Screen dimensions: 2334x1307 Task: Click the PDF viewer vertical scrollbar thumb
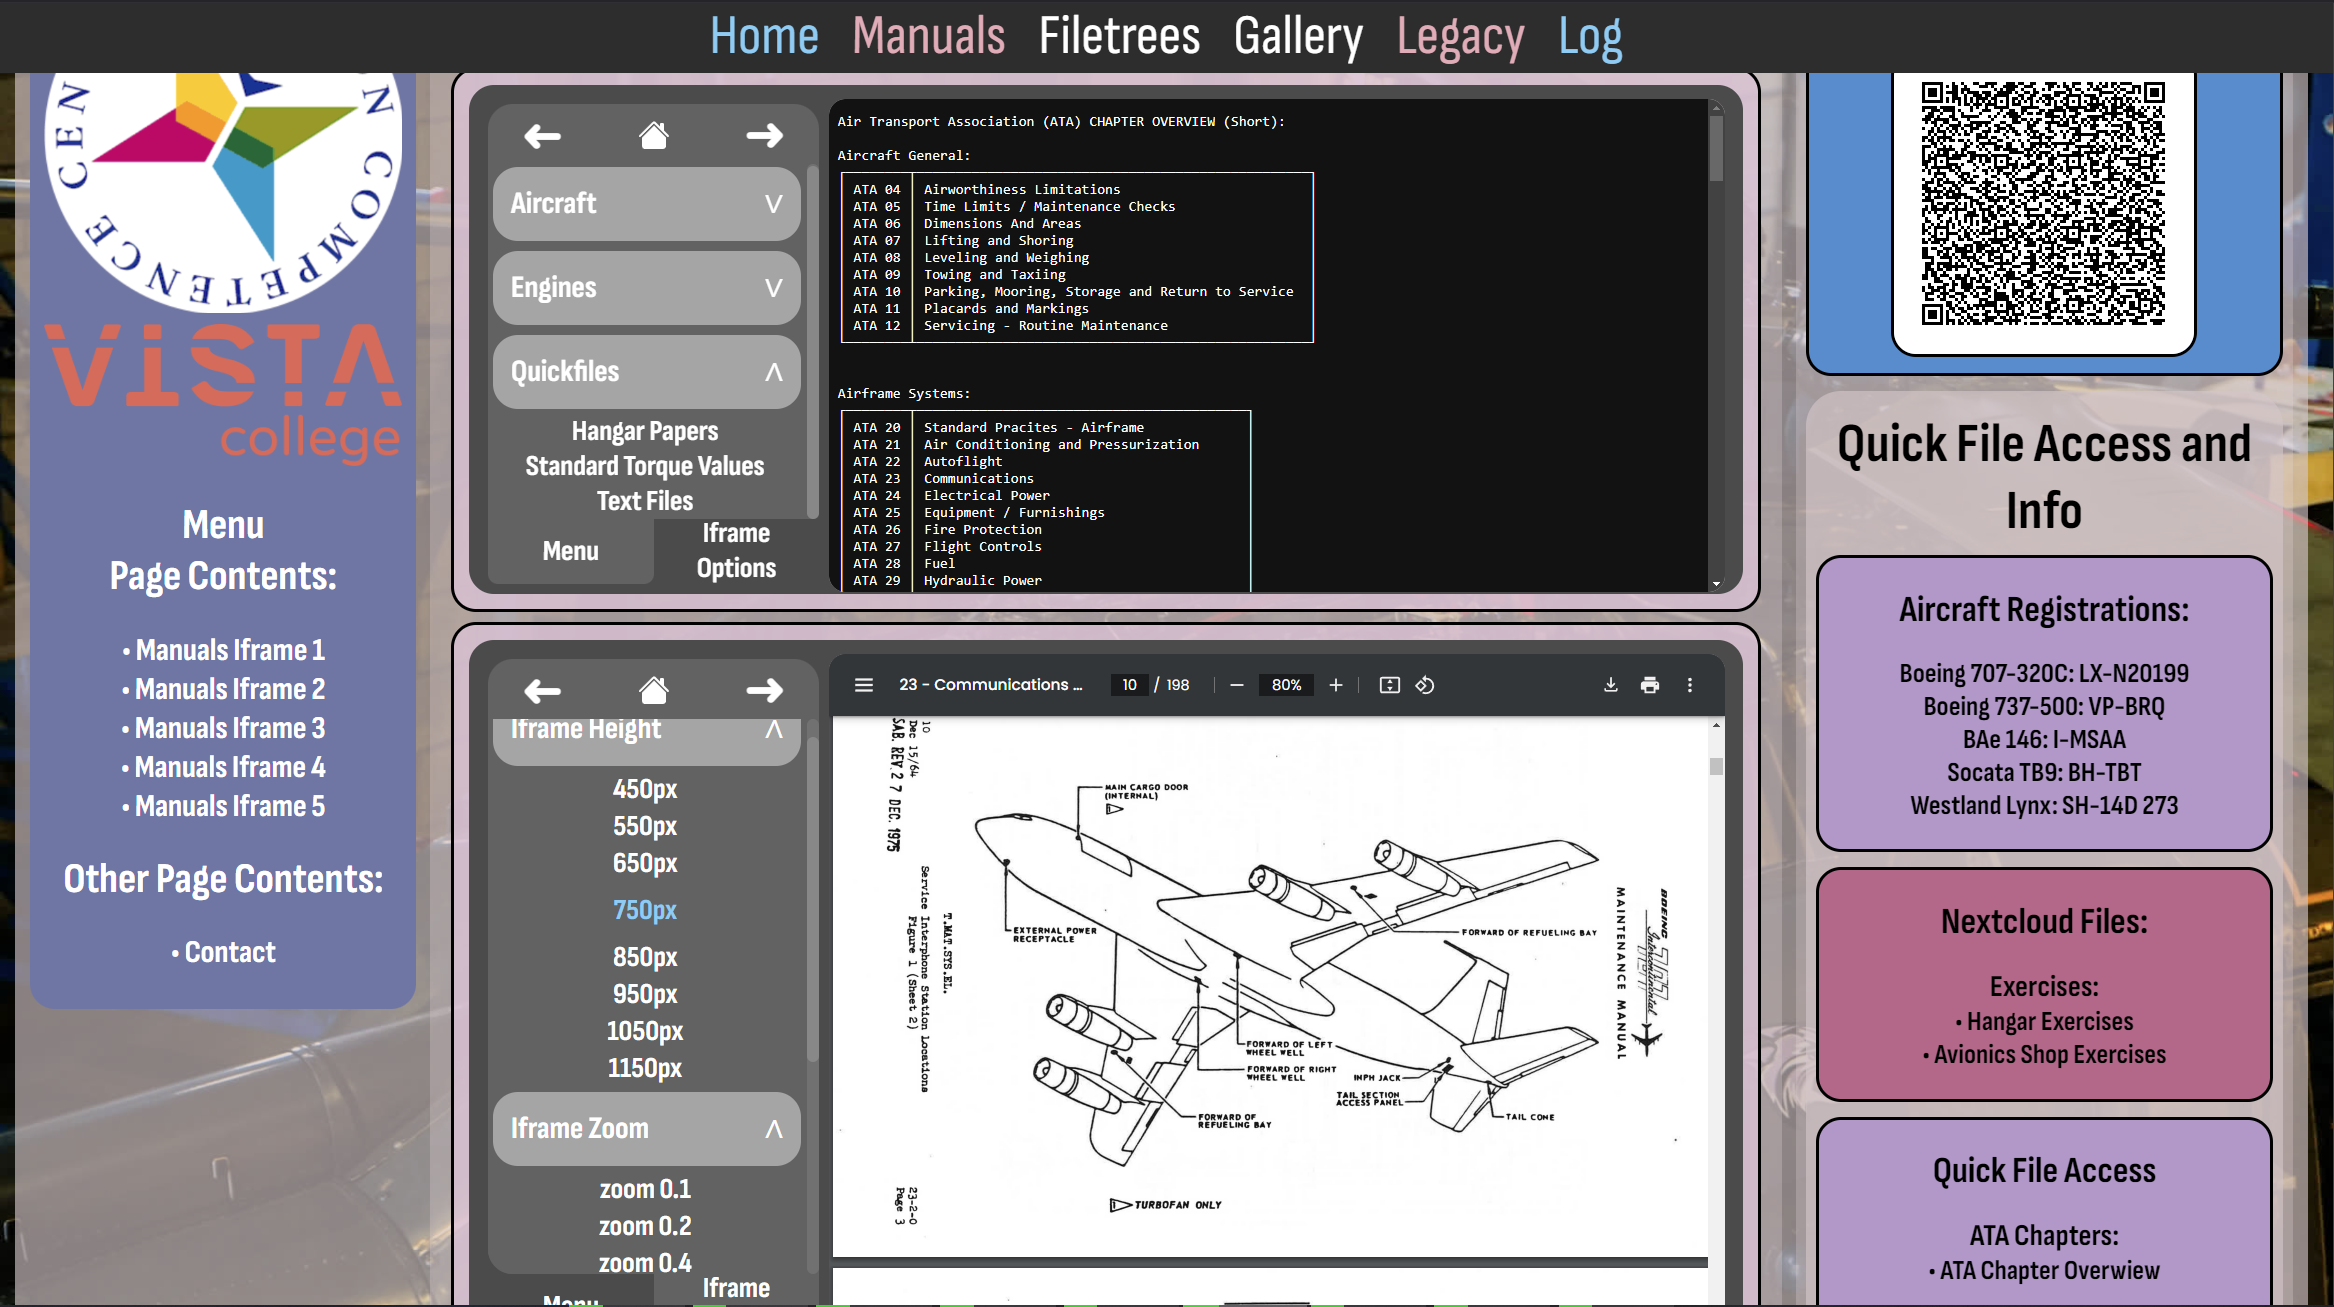[x=1716, y=767]
